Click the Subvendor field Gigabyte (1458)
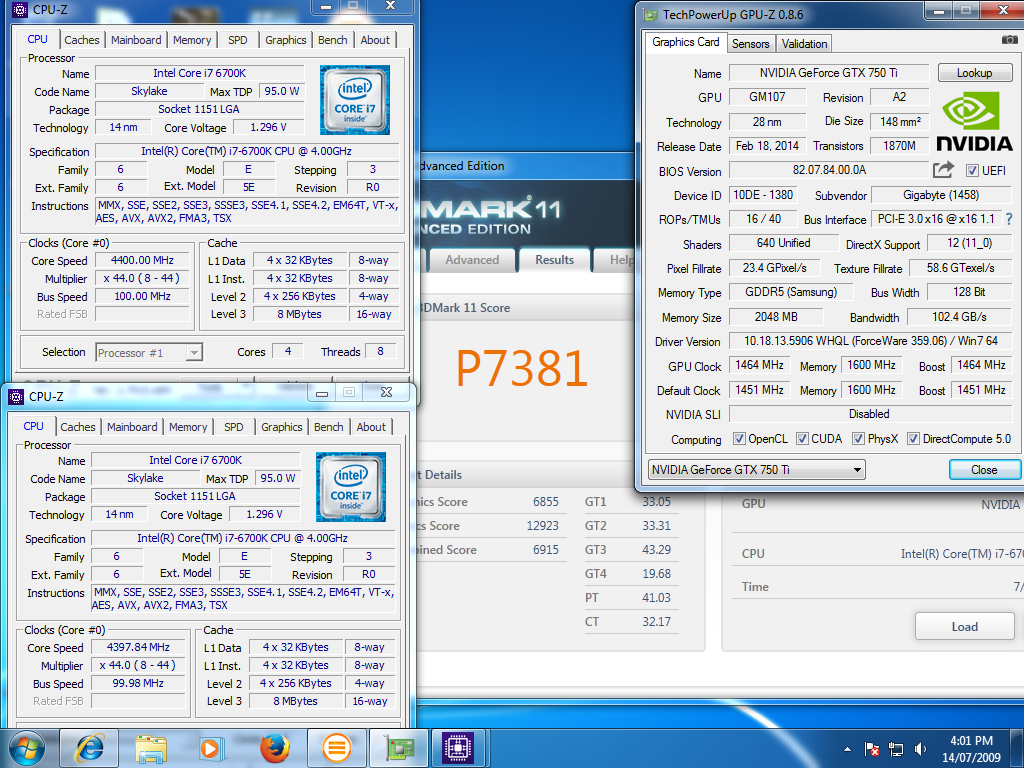This screenshot has width=1024, height=768. coord(941,195)
